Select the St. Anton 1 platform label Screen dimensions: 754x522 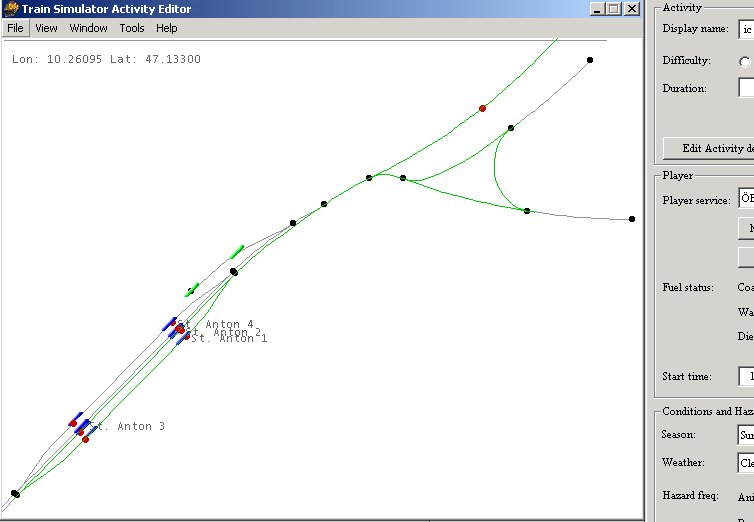229,339
